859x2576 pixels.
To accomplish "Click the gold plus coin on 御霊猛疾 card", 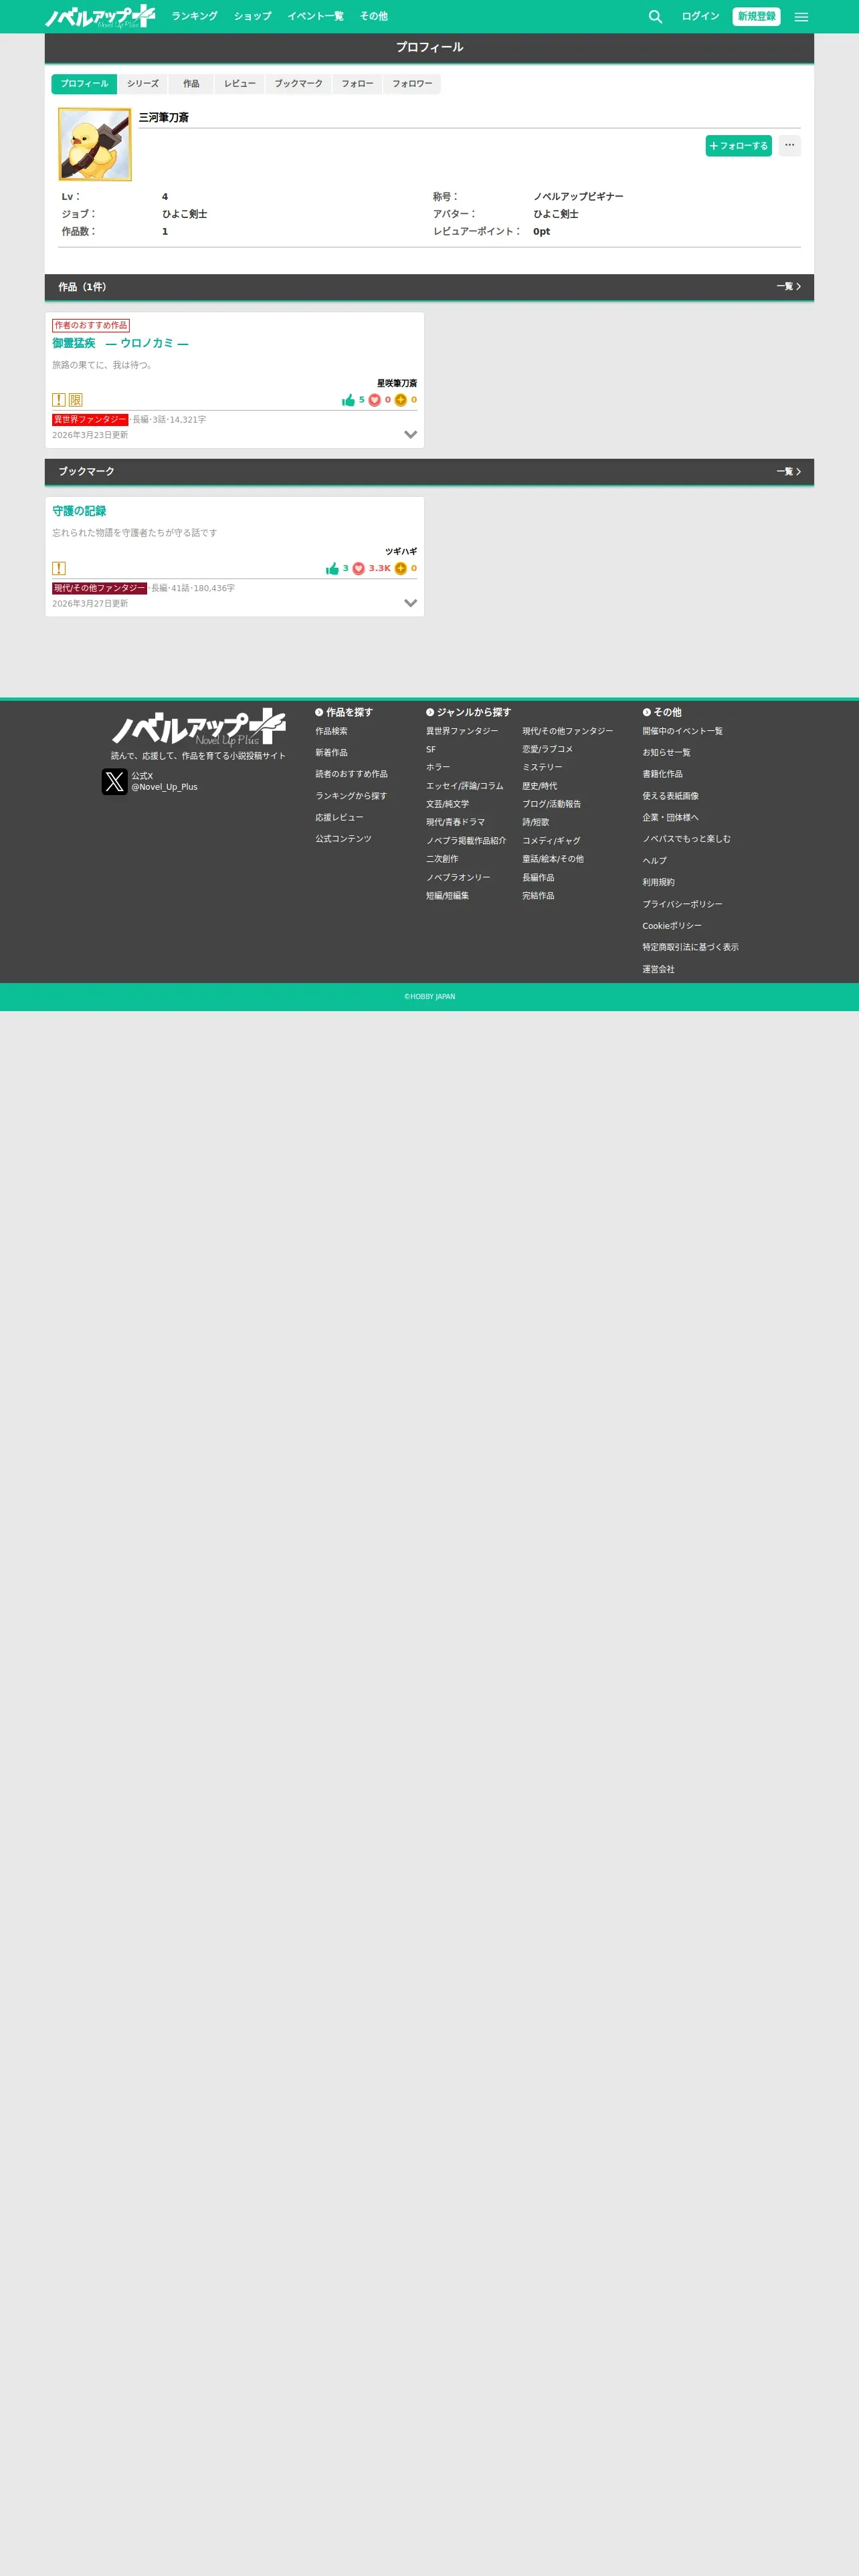I will pyautogui.click(x=400, y=400).
